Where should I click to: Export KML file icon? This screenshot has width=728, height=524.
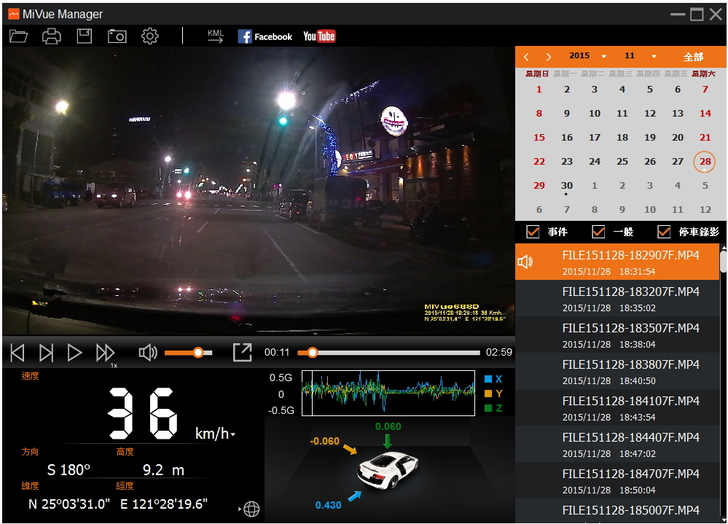[x=215, y=36]
